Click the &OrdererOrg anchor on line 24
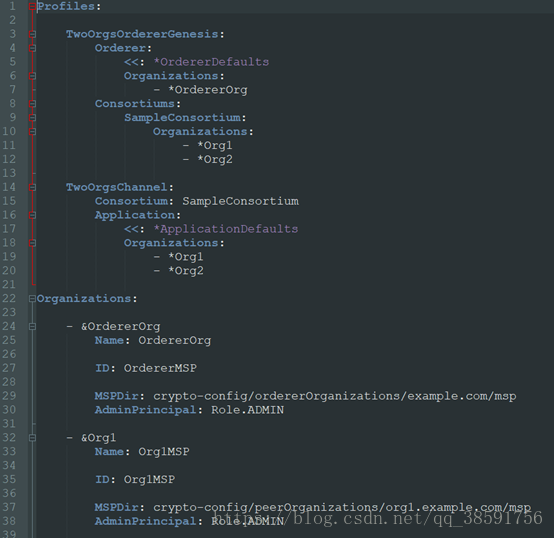 click(120, 327)
